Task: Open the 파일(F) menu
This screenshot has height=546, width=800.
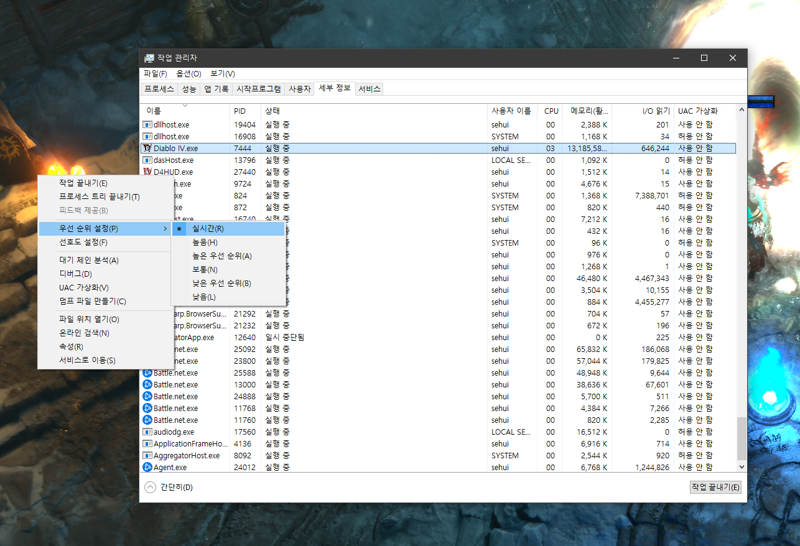Action: click(155, 73)
